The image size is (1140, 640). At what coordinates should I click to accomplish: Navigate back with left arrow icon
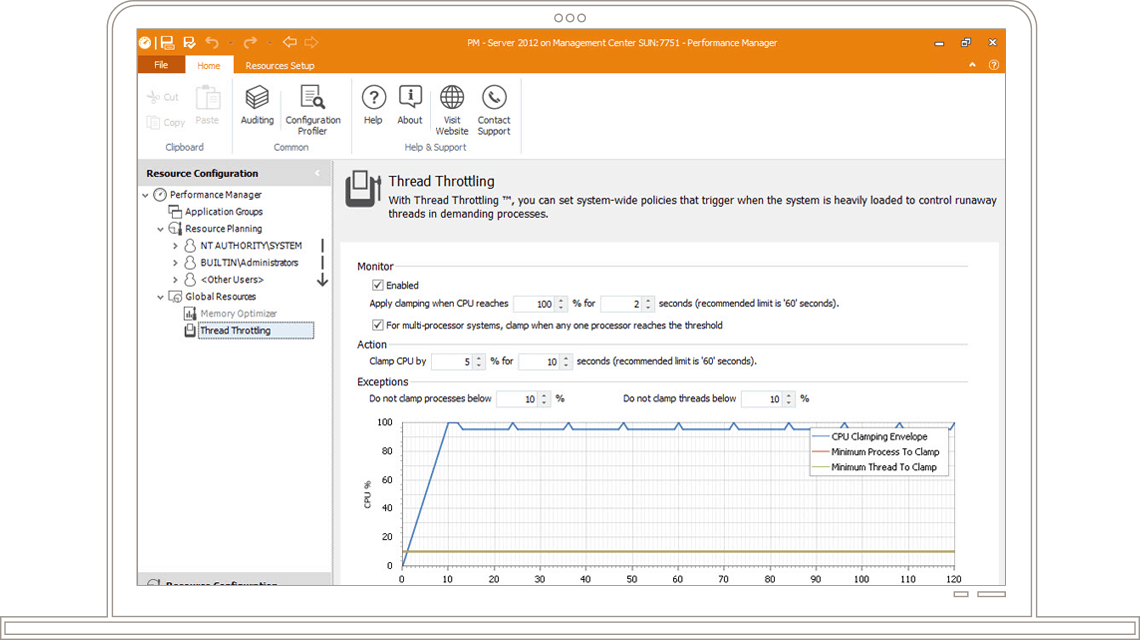pos(289,42)
